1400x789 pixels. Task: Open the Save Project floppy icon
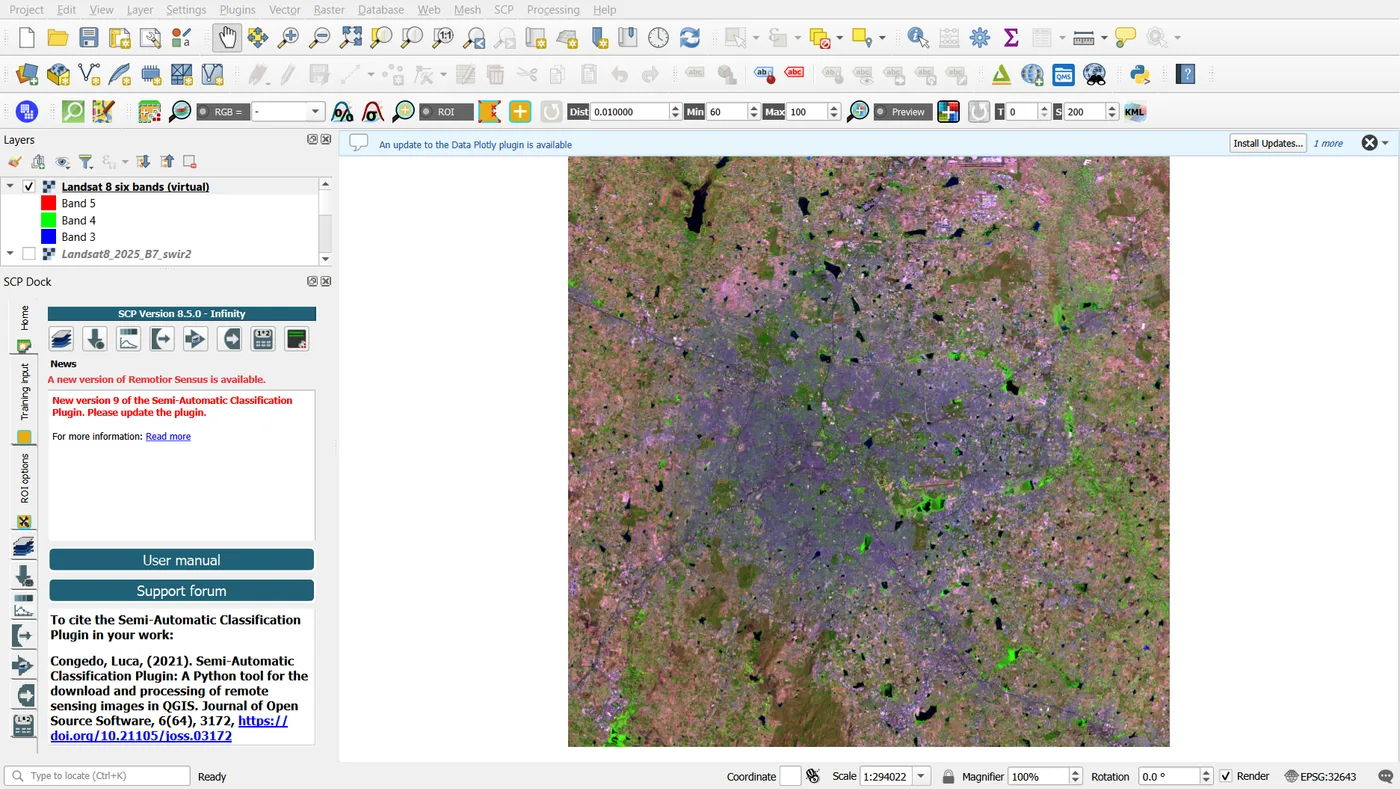click(x=89, y=38)
